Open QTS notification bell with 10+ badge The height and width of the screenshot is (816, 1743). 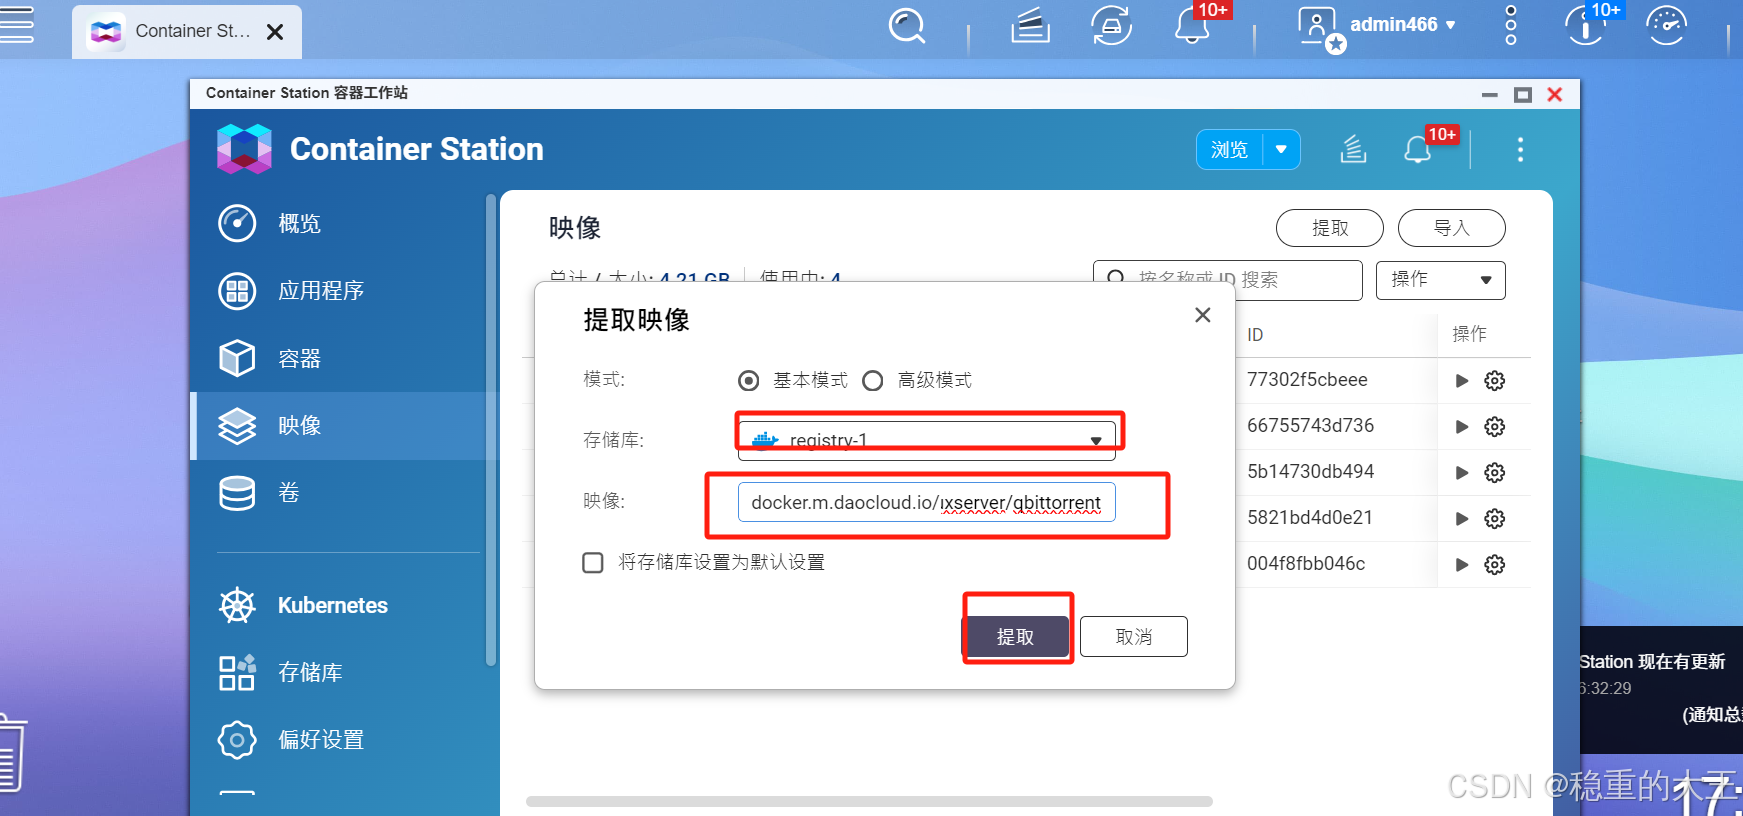1193,25
